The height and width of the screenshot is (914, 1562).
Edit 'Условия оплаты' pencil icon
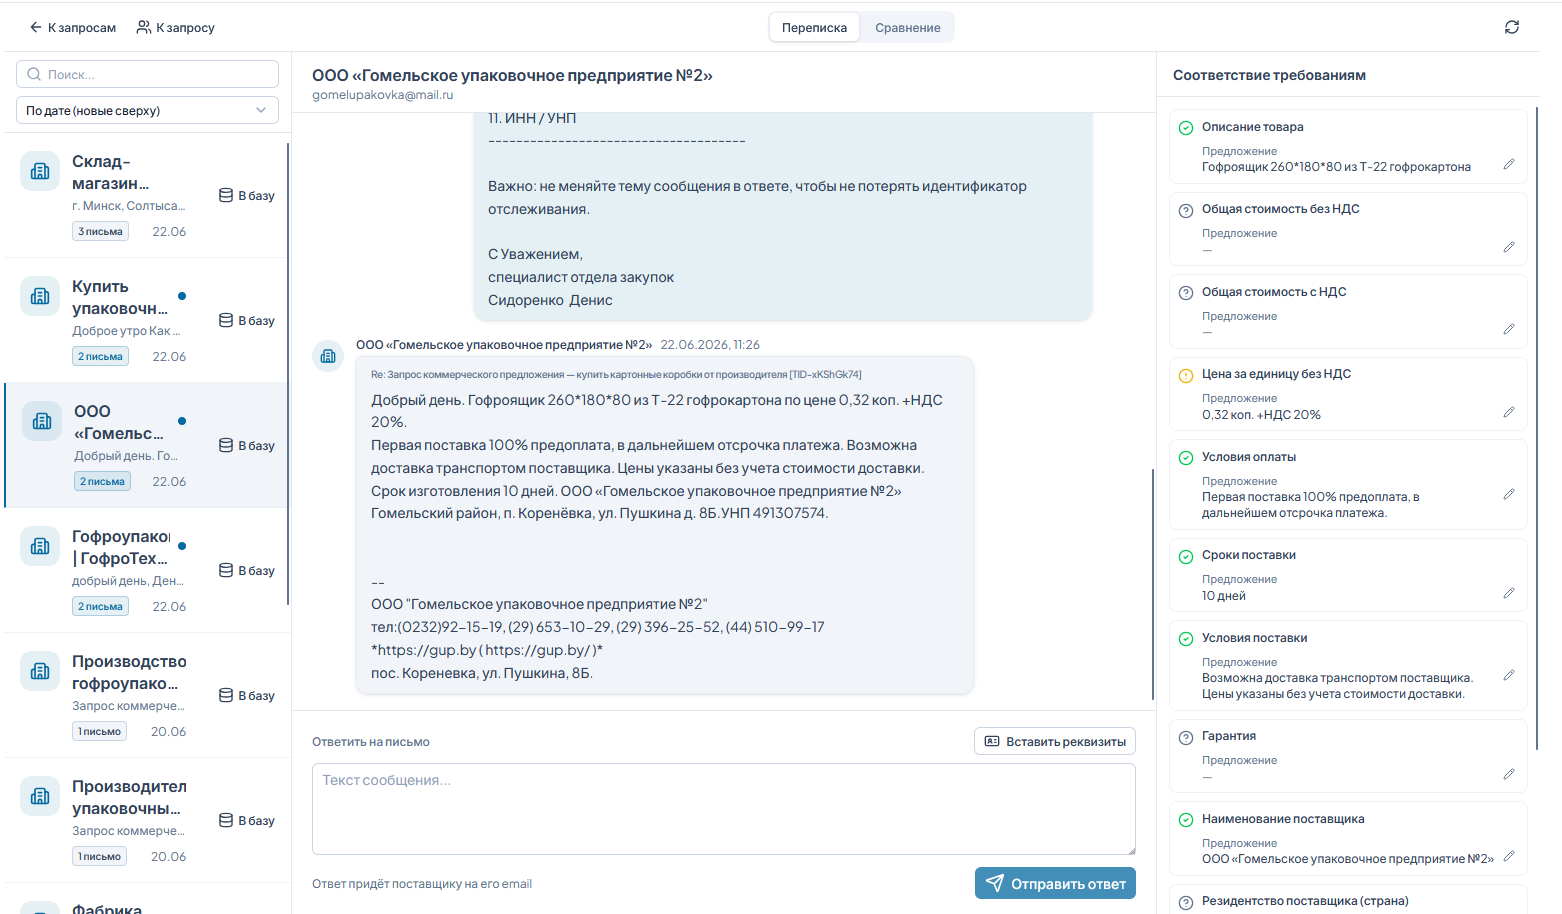click(x=1509, y=494)
